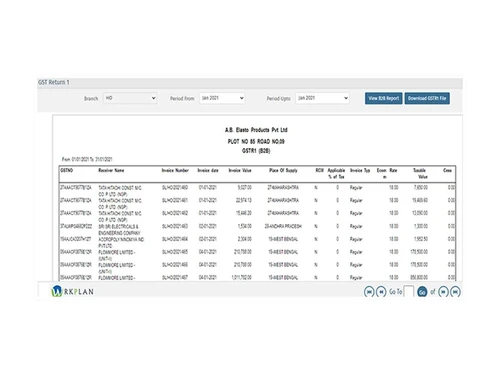Open the Period From dropdown
The width and height of the screenshot is (500, 375).
tap(222, 98)
